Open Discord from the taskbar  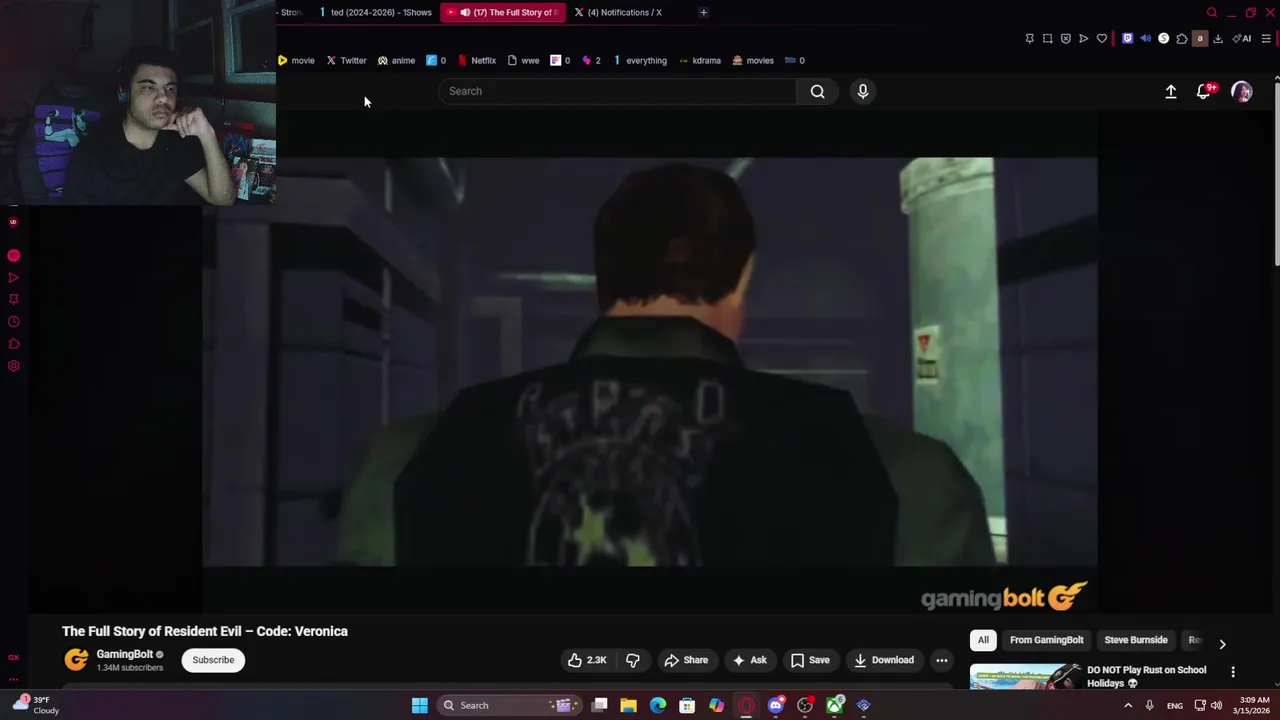775,705
